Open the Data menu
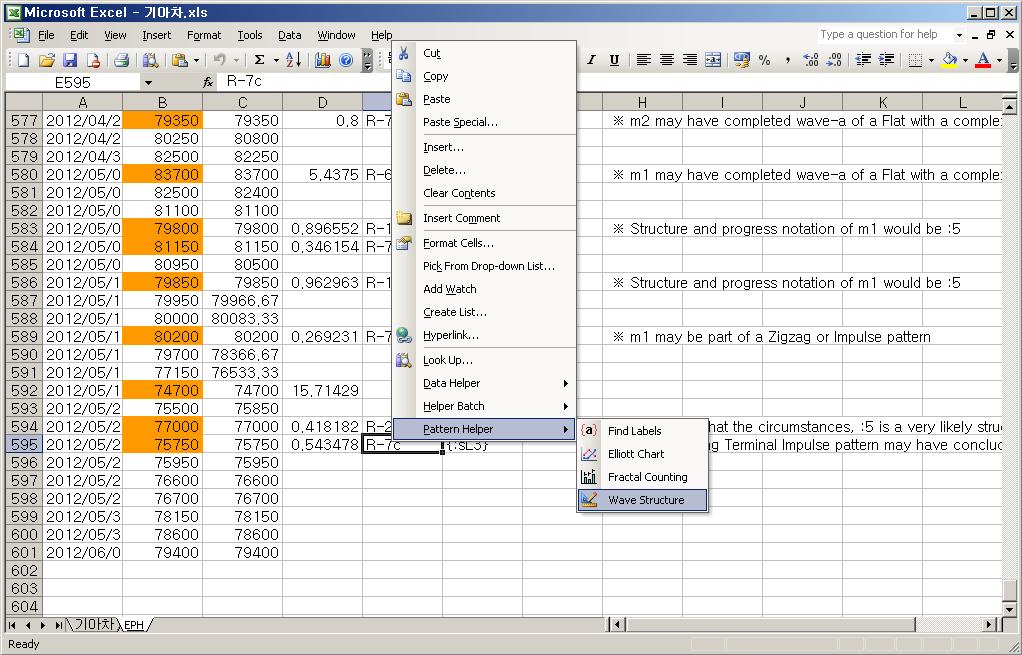This screenshot has height=655, width=1022. (x=289, y=33)
